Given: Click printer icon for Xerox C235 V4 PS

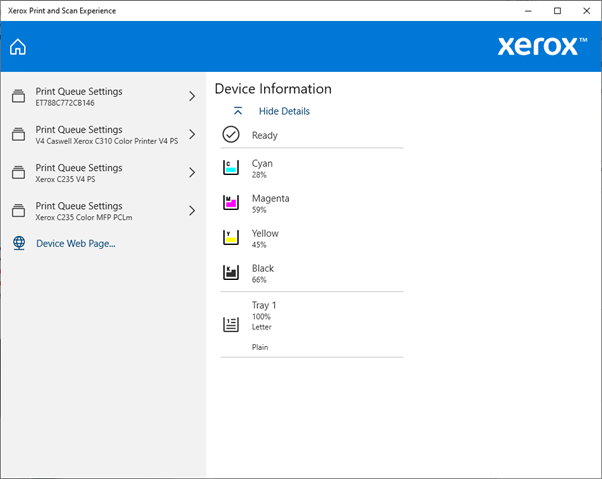Looking at the screenshot, I should [x=18, y=172].
